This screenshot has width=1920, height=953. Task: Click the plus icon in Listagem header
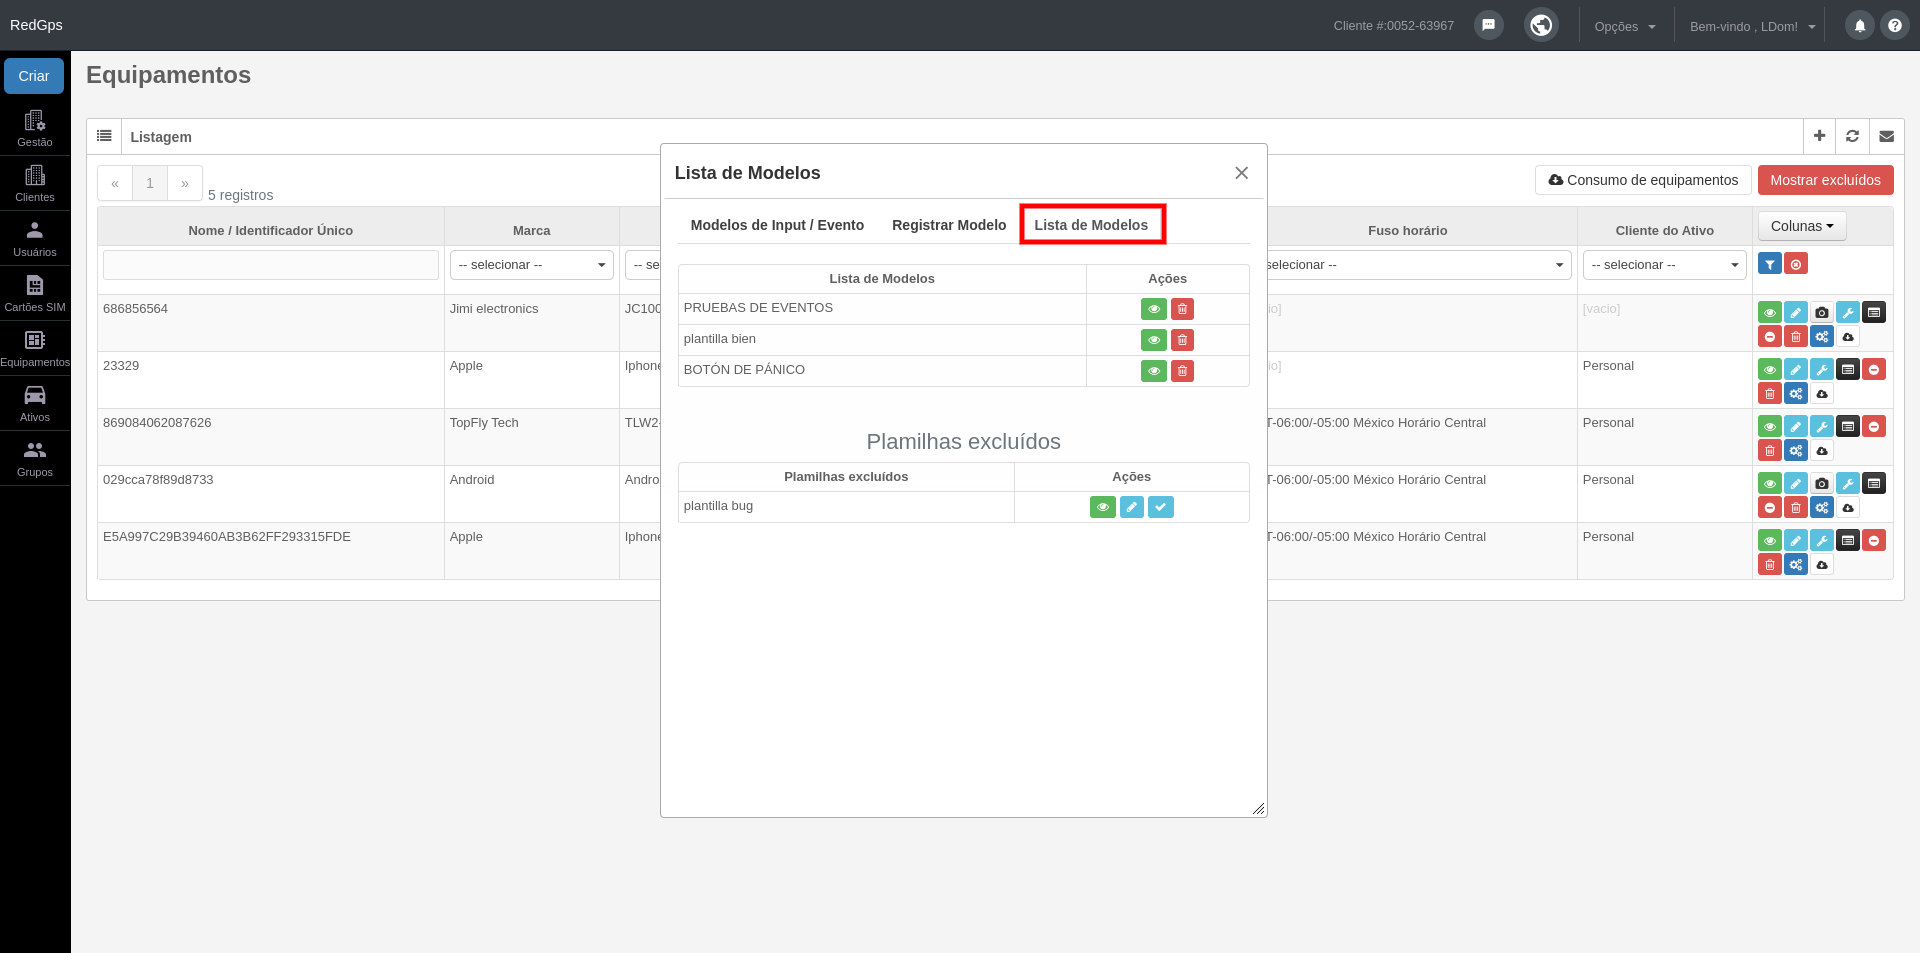point(1819,136)
